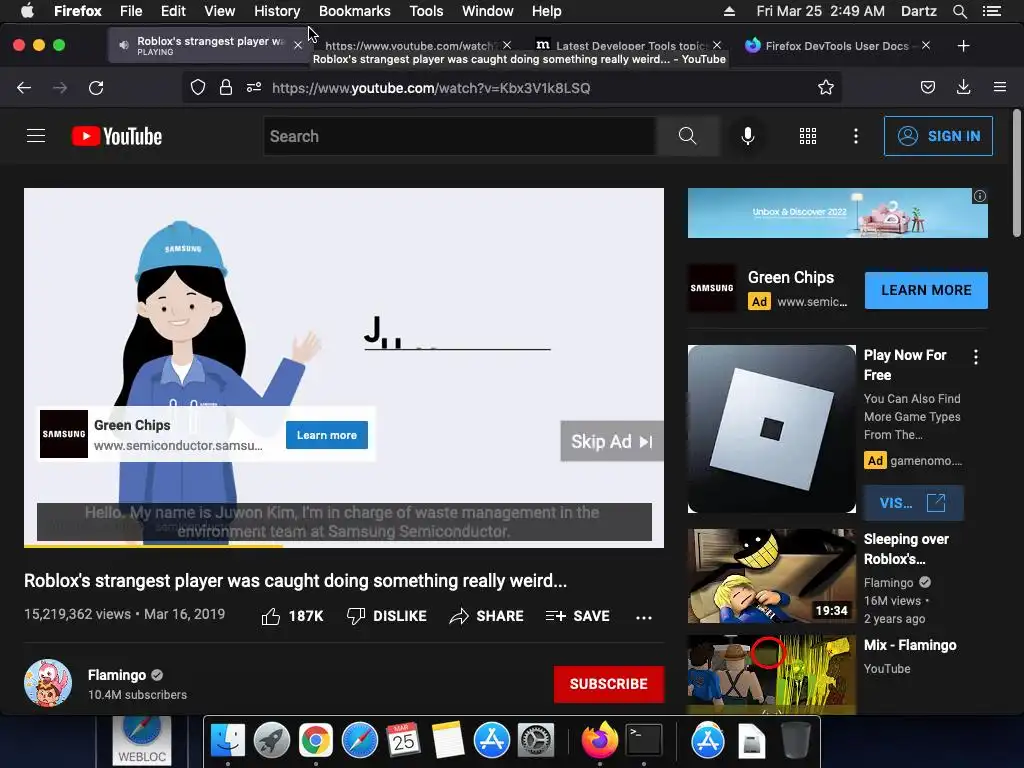
Task: Open the Unbox & Discover 2022 banner
Action: coord(837,213)
